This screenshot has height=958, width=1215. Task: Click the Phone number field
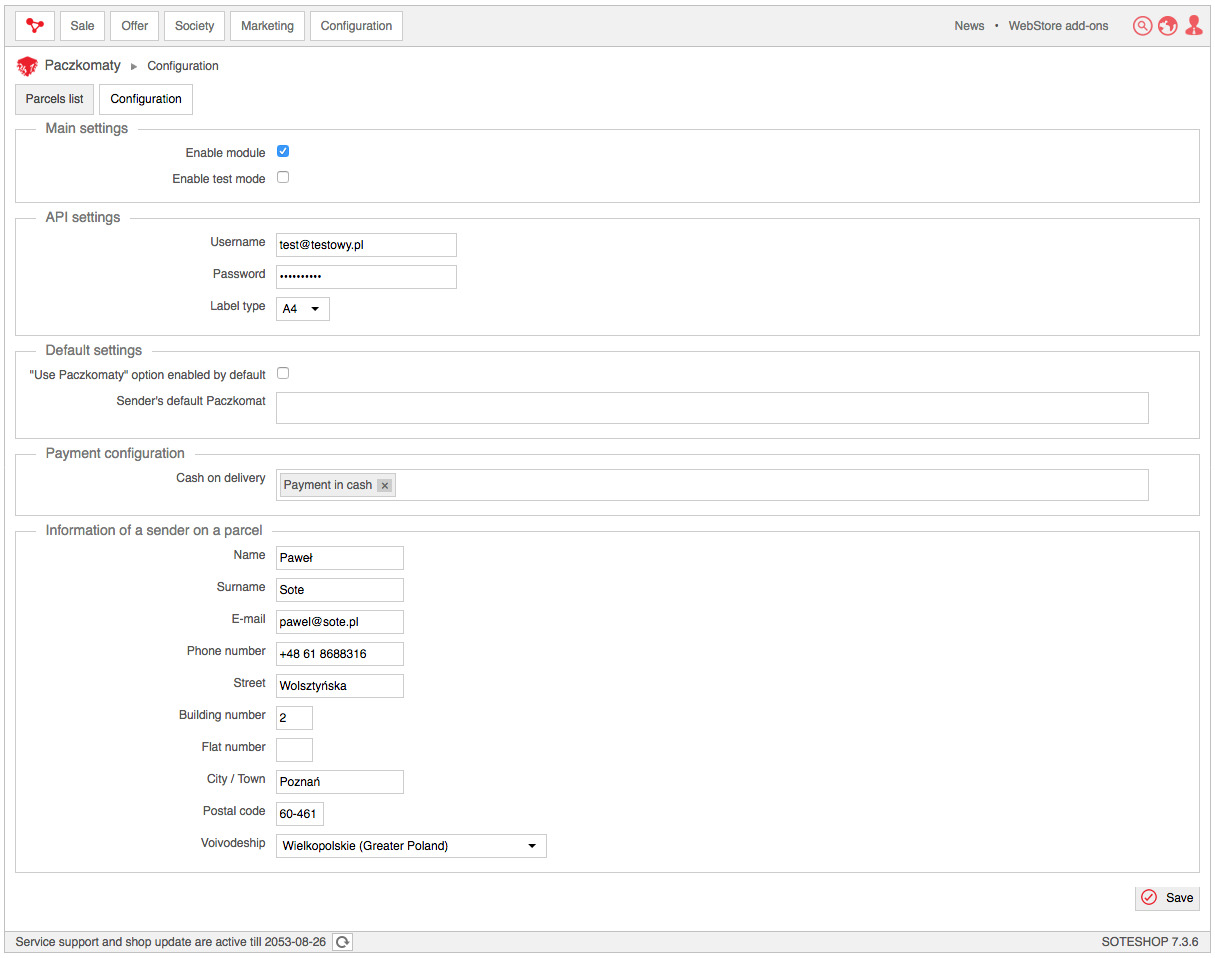click(x=340, y=654)
